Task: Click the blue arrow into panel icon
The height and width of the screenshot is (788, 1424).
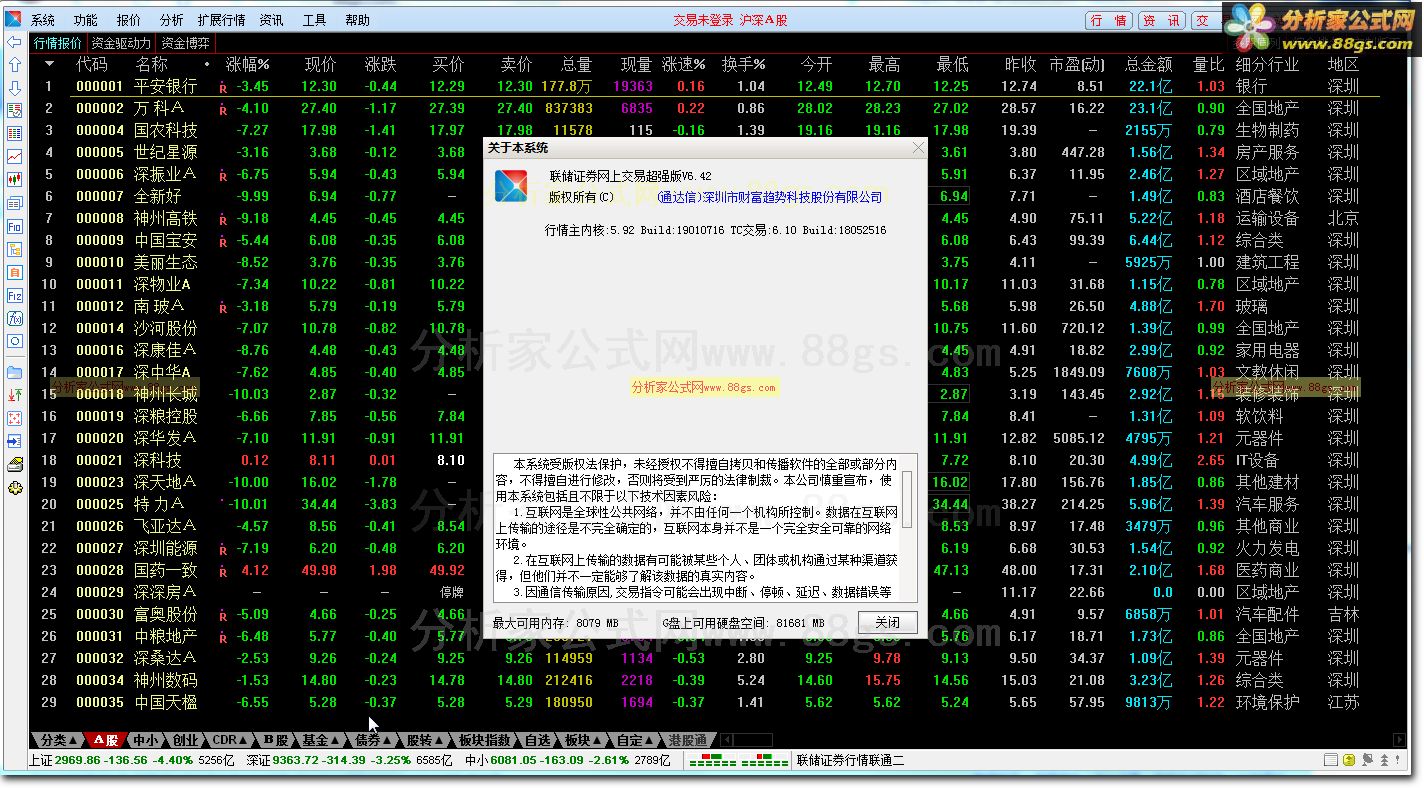Action: pyautogui.click(x=14, y=441)
